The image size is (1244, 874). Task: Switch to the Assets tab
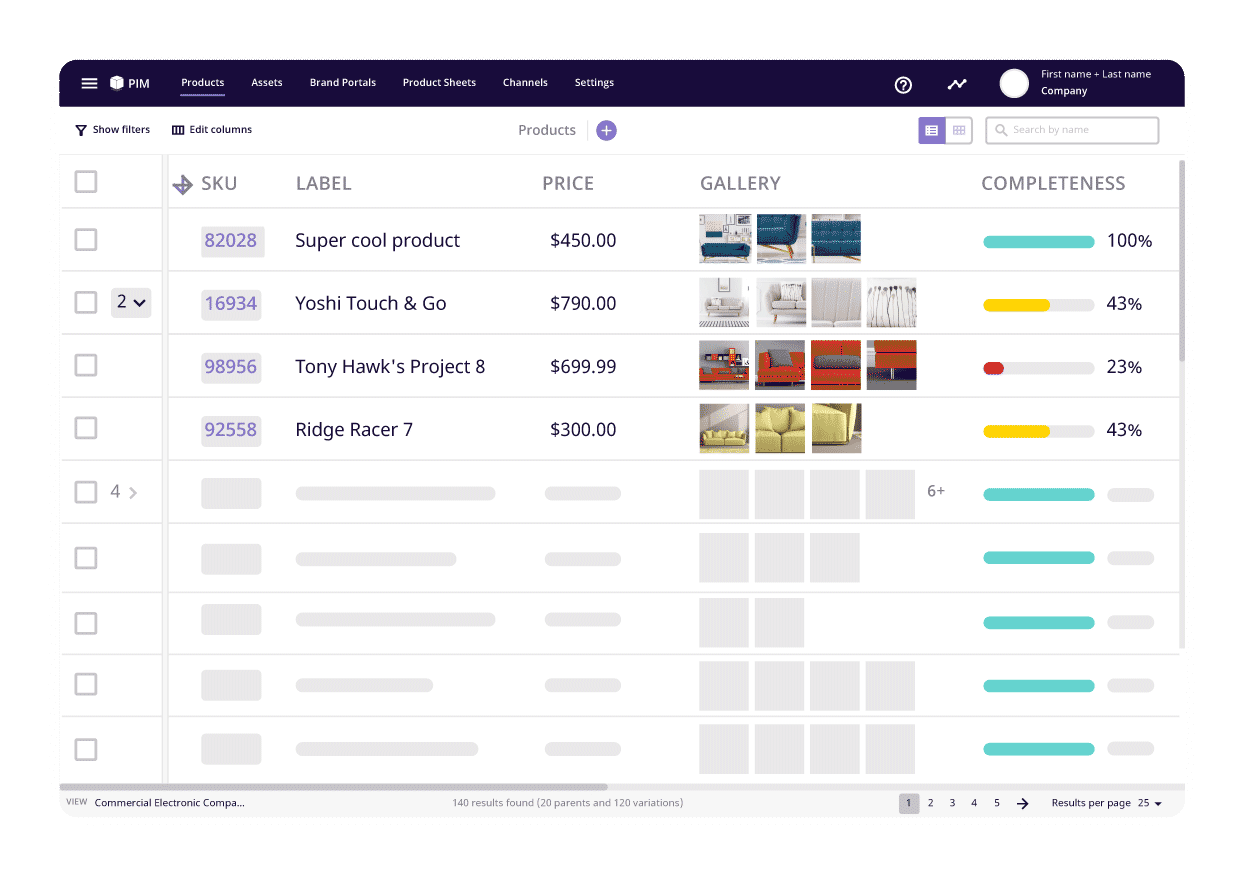pyautogui.click(x=266, y=83)
